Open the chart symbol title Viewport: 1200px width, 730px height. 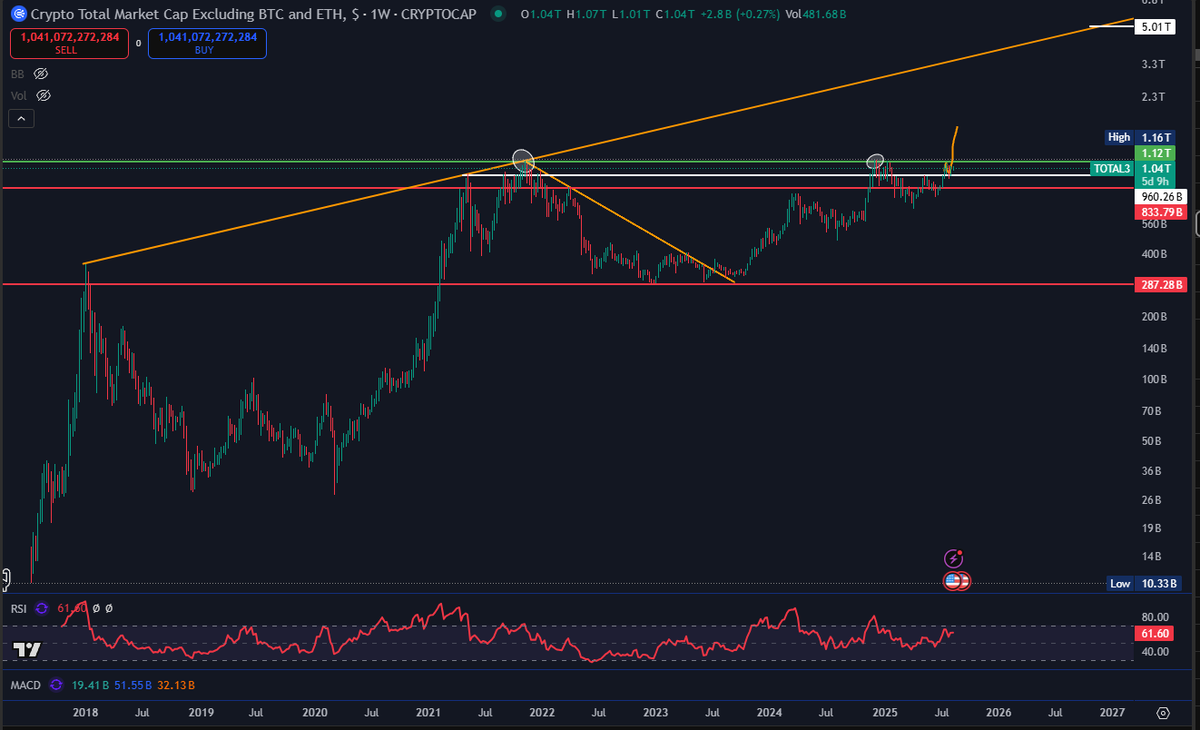click(254, 14)
